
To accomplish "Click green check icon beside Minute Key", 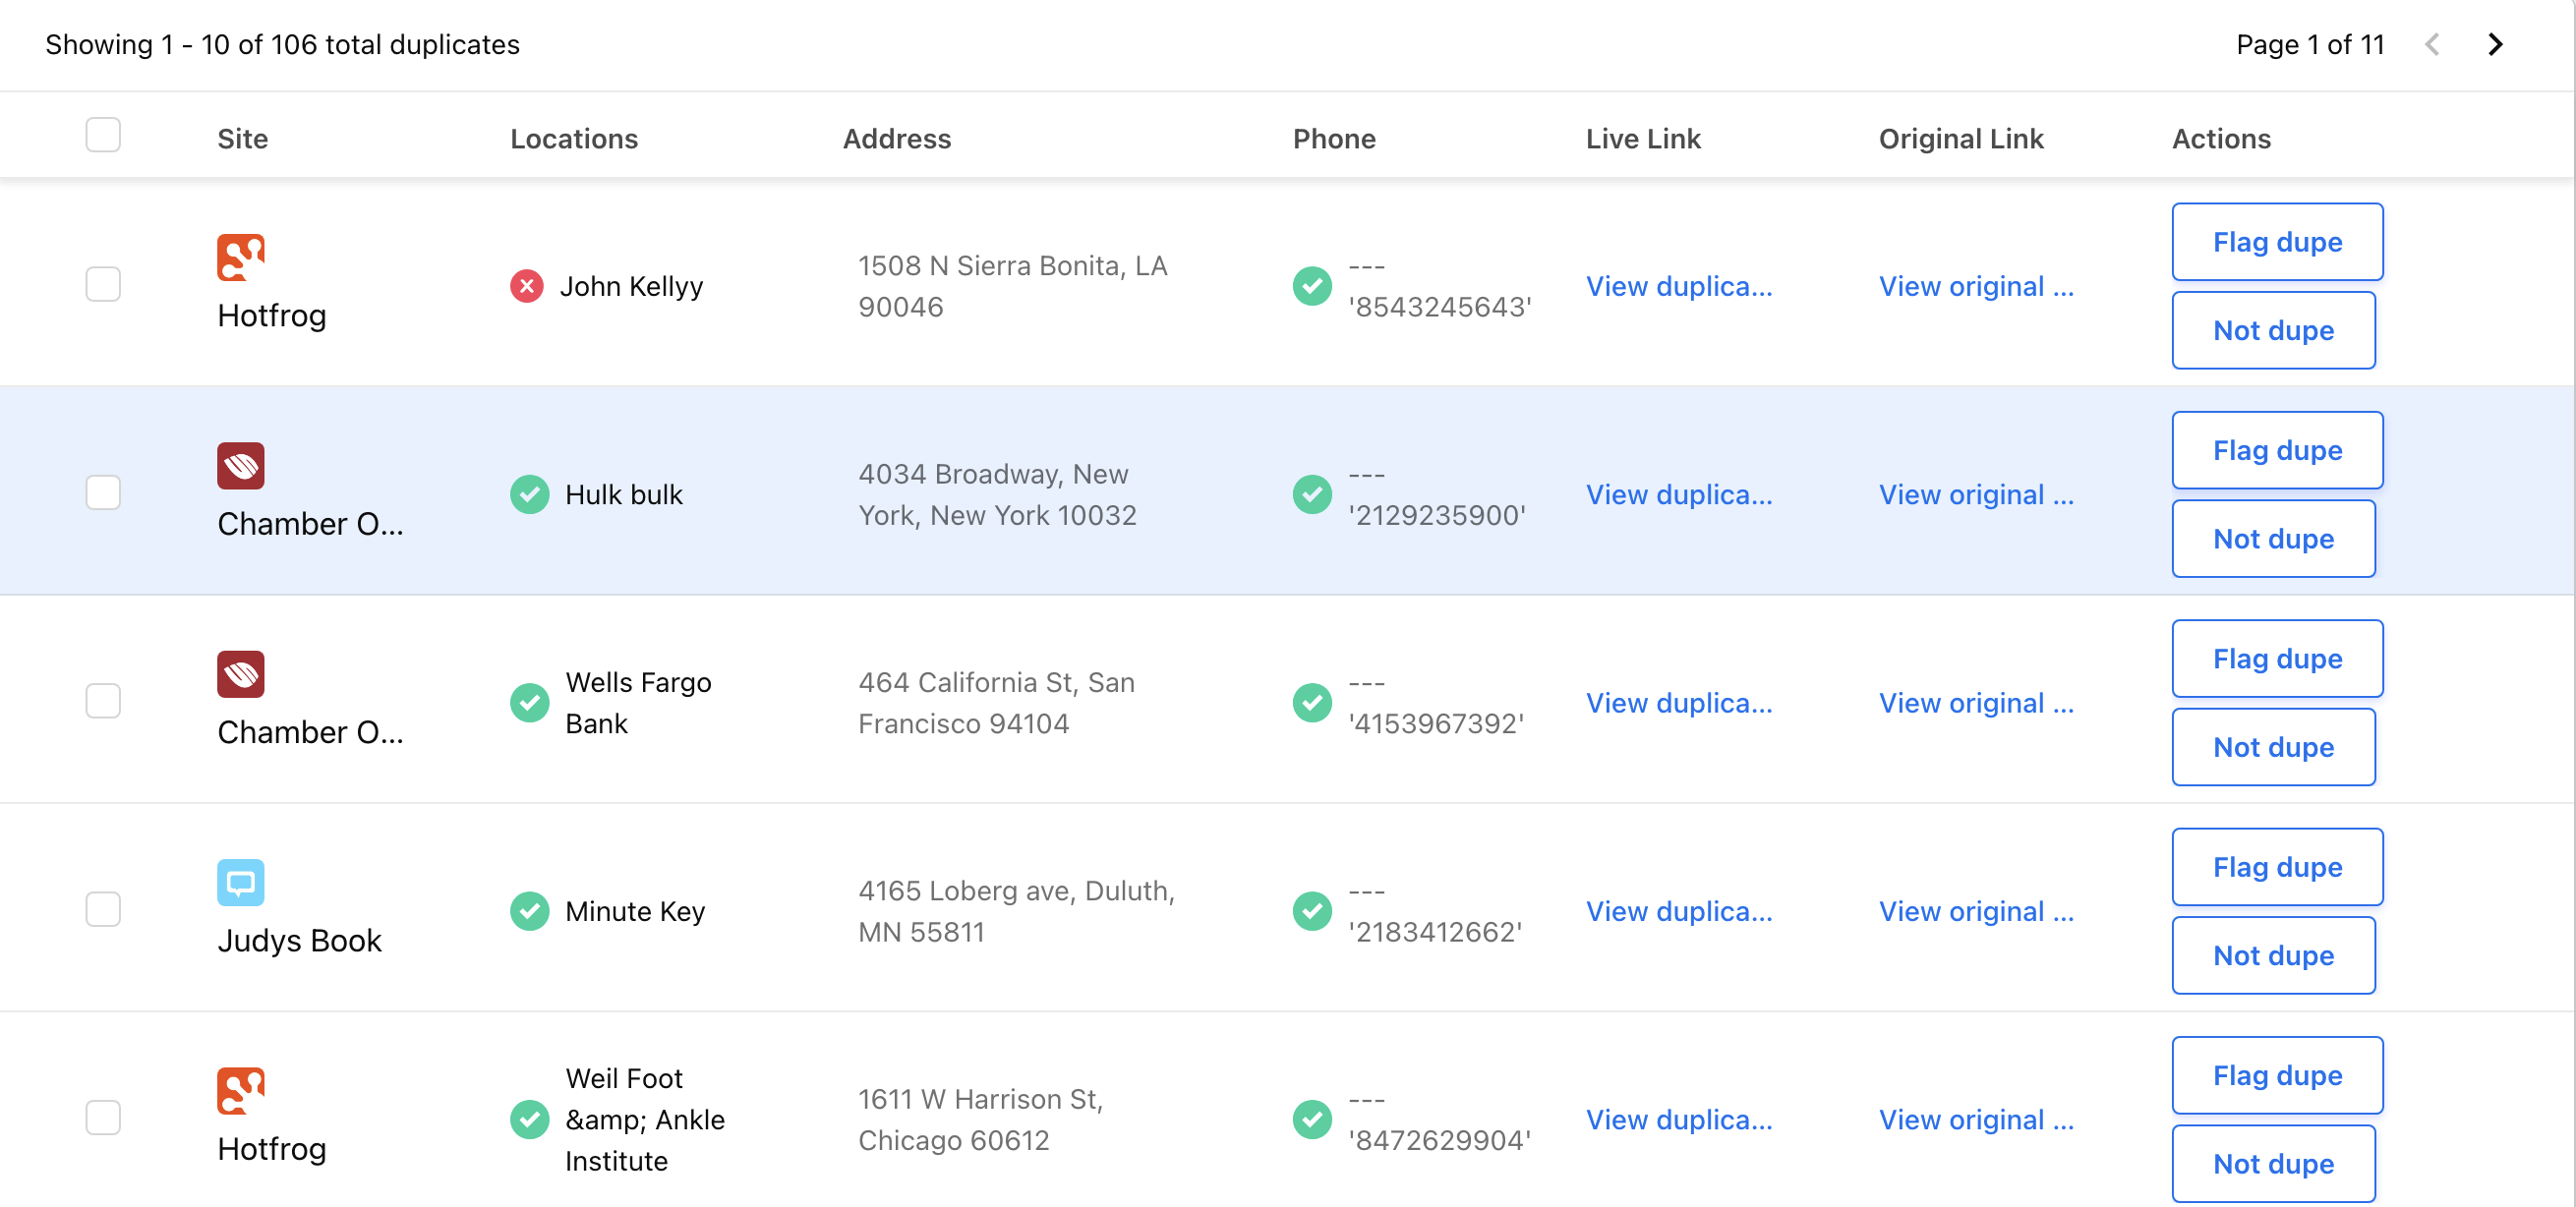I will tap(530, 911).
